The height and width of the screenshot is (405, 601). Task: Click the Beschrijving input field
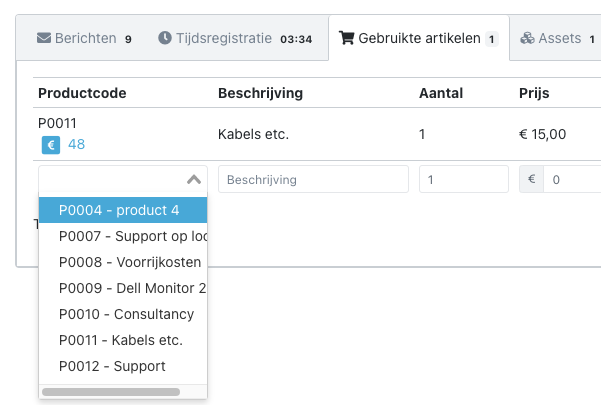(x=313, y=179)
